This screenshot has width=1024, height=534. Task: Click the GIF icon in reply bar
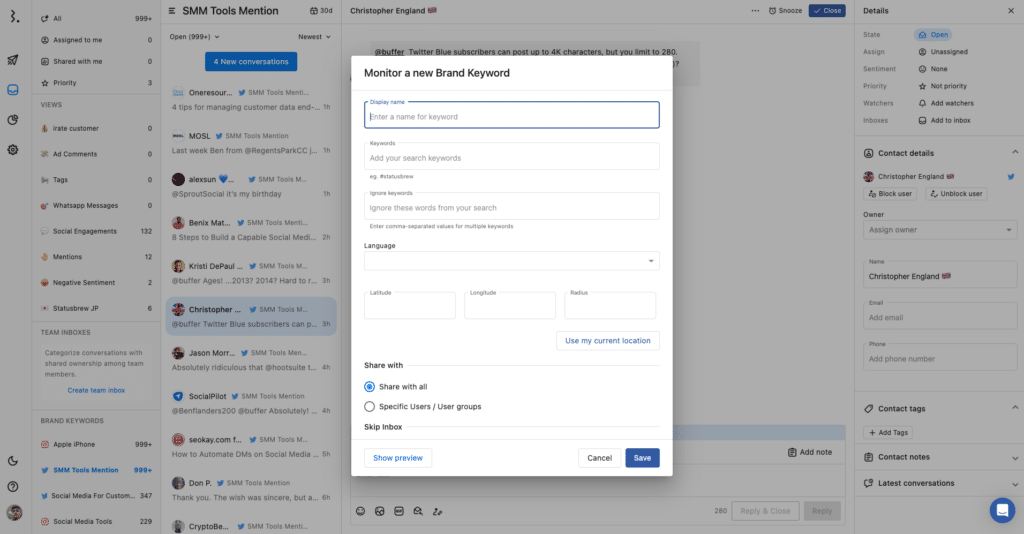tap(399, 511)
